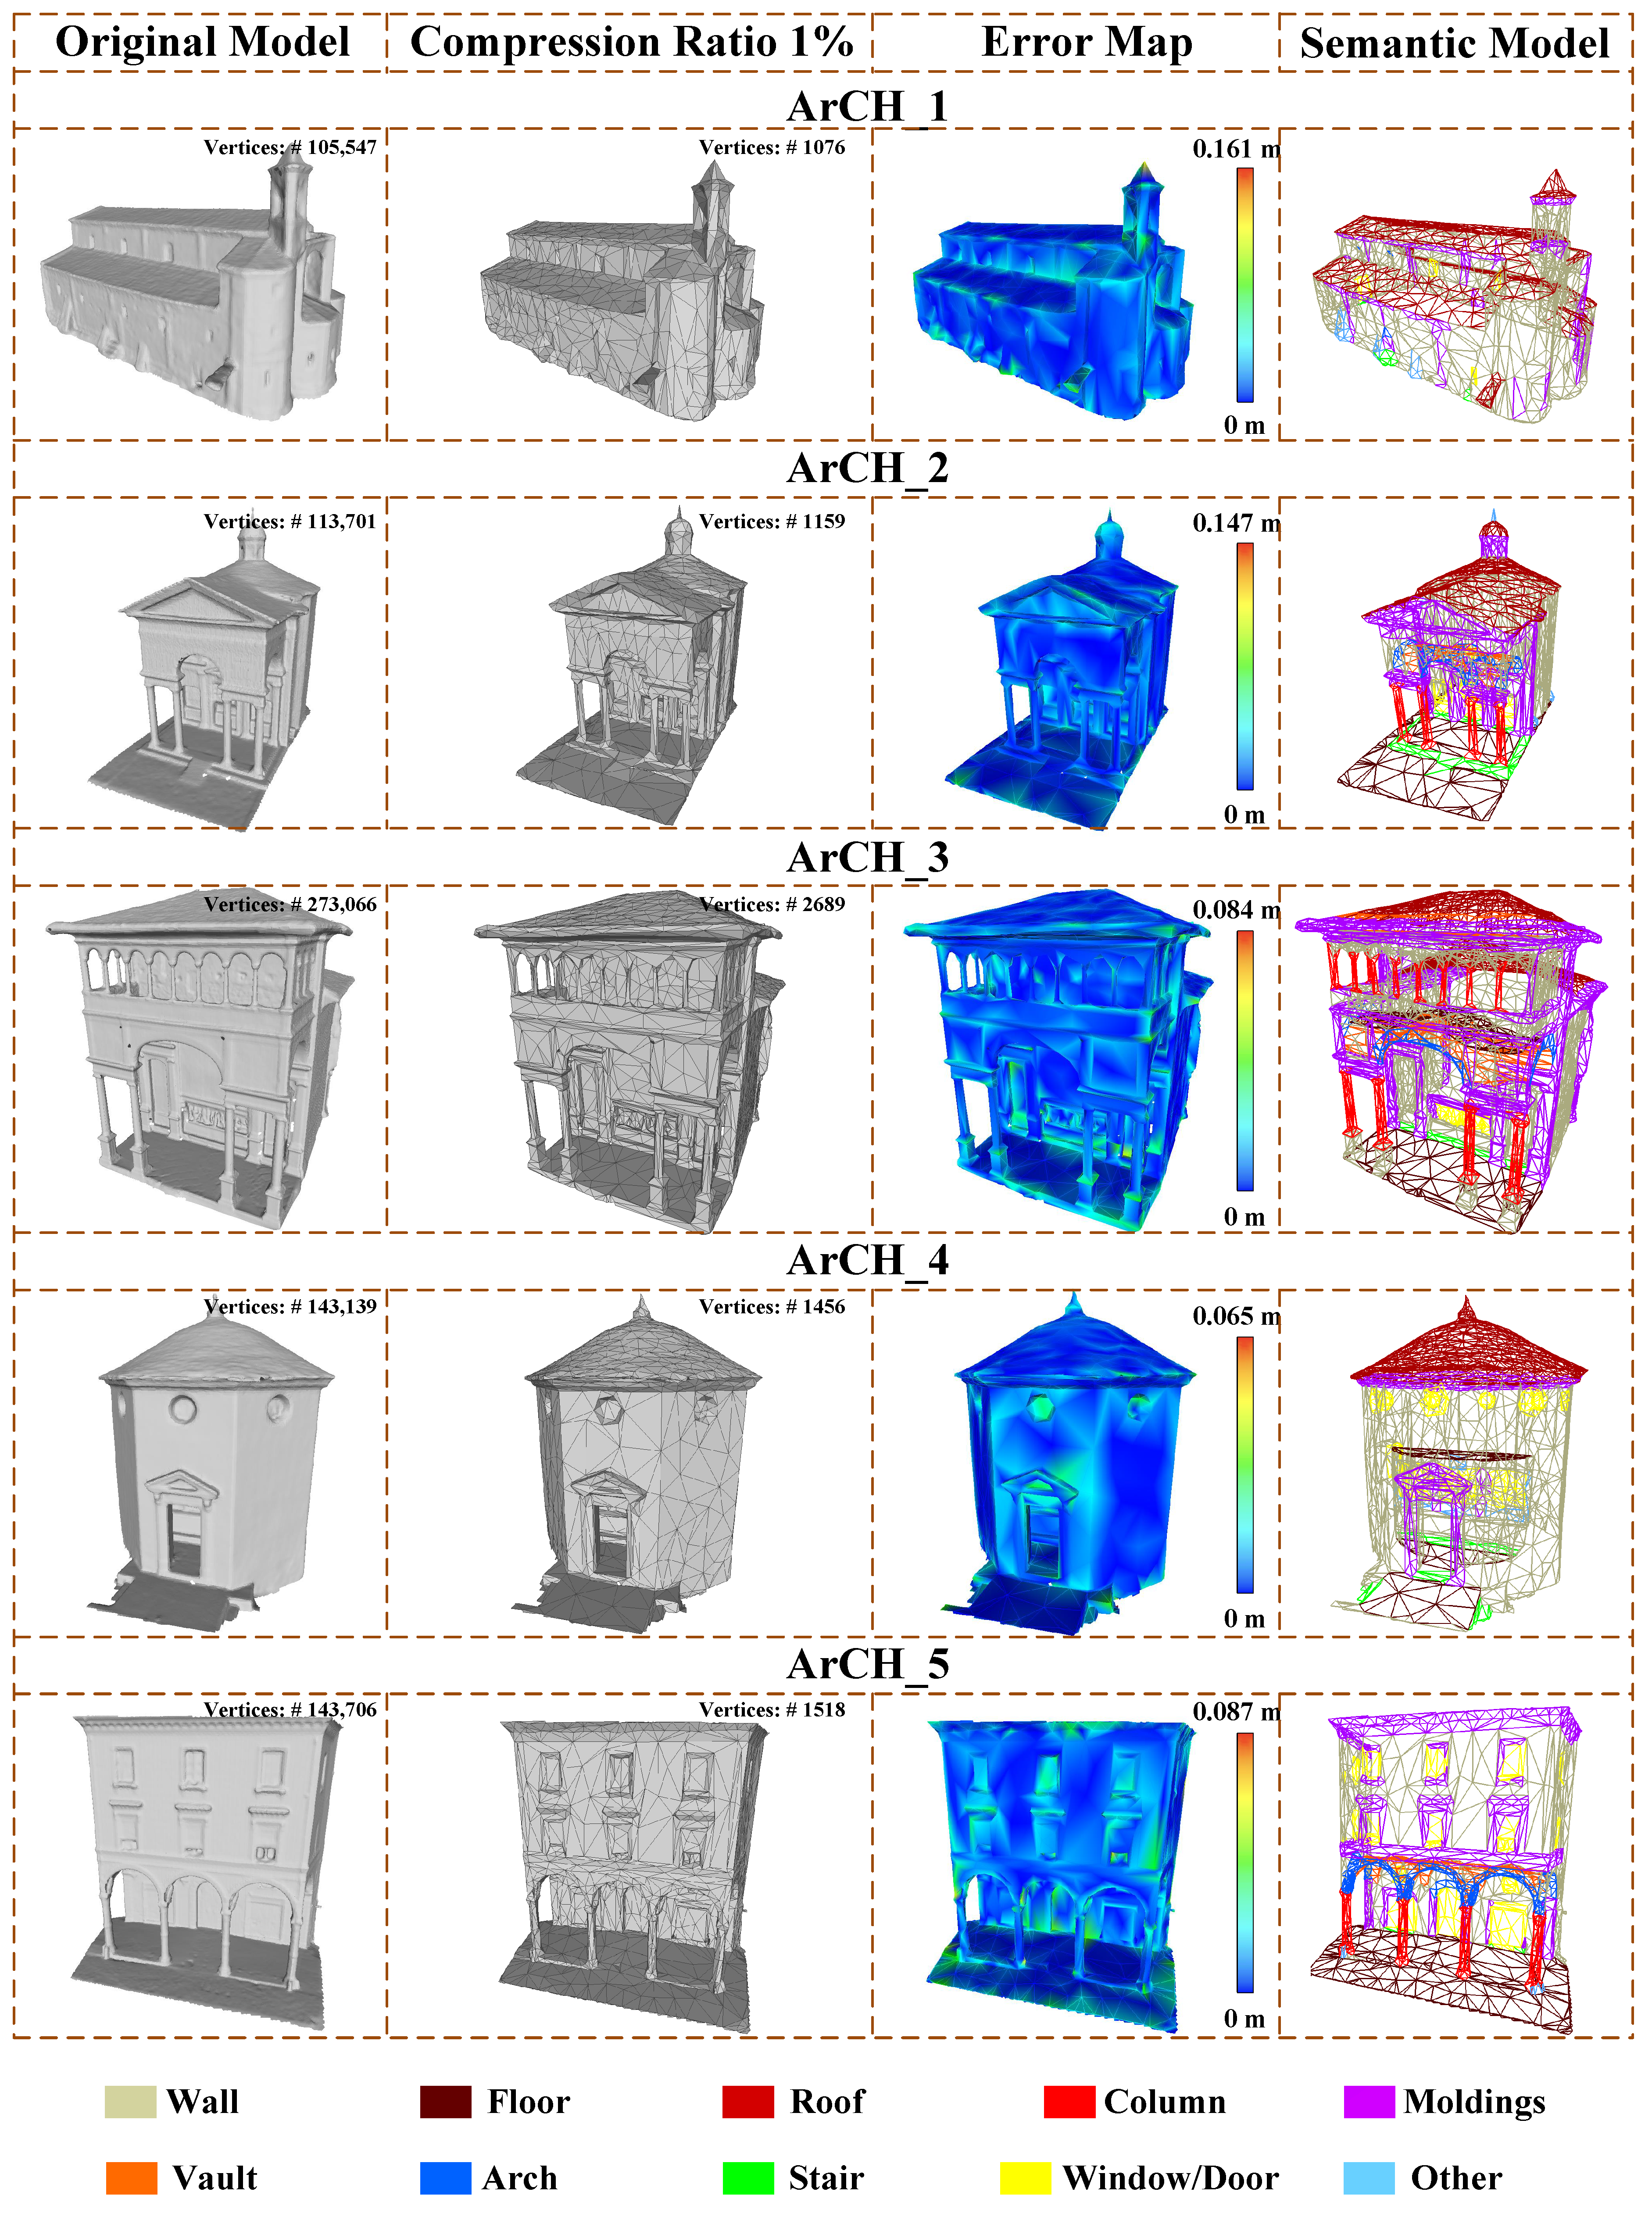The image size is (1652, 2213).
Task: Click the 'Vertices: # 113,701' label
Action: pyautogui.click(x=290, y=521)
